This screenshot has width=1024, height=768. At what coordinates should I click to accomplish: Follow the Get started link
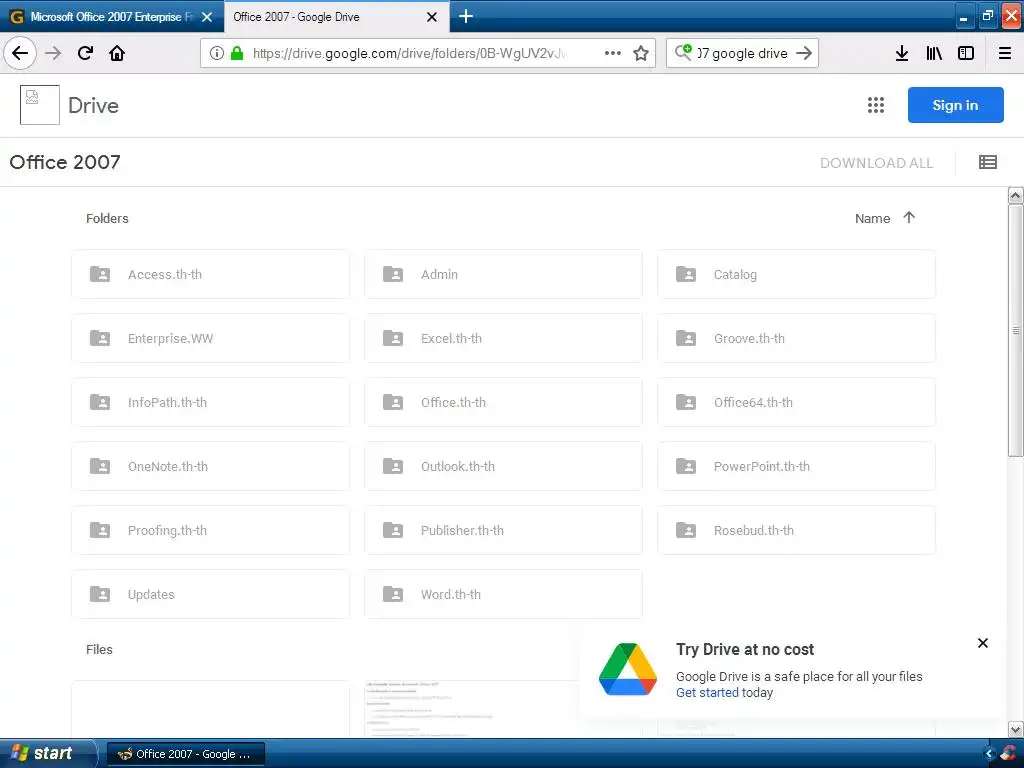tap(707, 692)
